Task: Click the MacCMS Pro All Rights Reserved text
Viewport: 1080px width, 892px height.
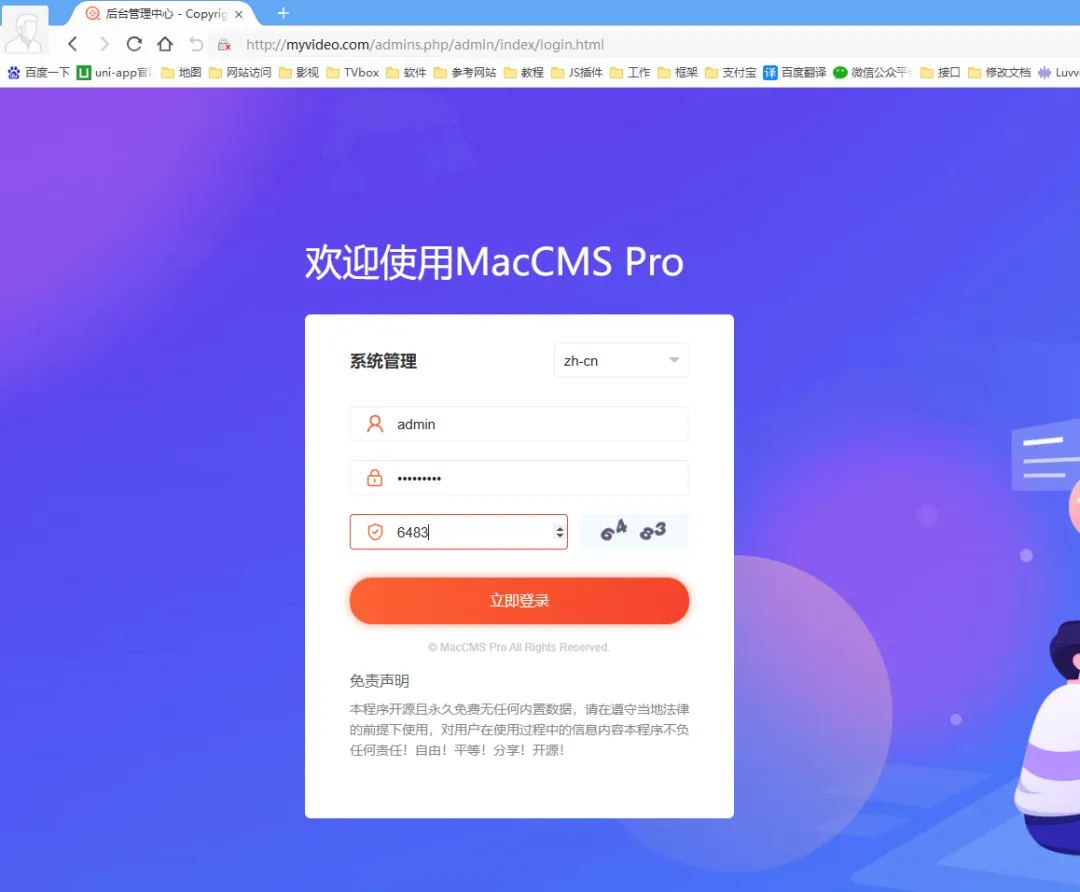Action: point(519,647)
